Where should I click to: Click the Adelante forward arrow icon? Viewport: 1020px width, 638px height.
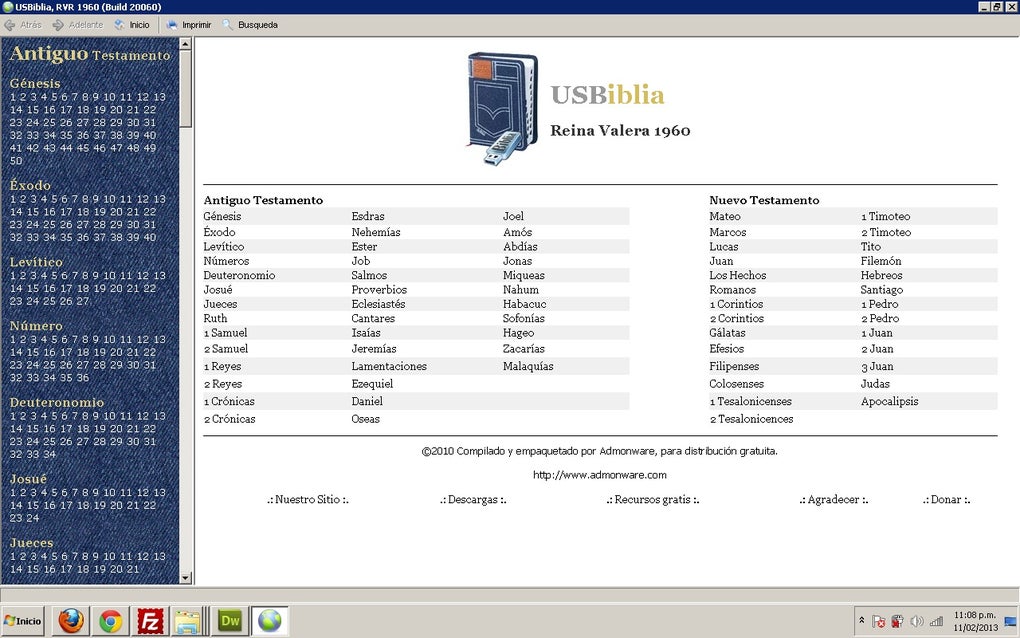[x=58, y=25]
